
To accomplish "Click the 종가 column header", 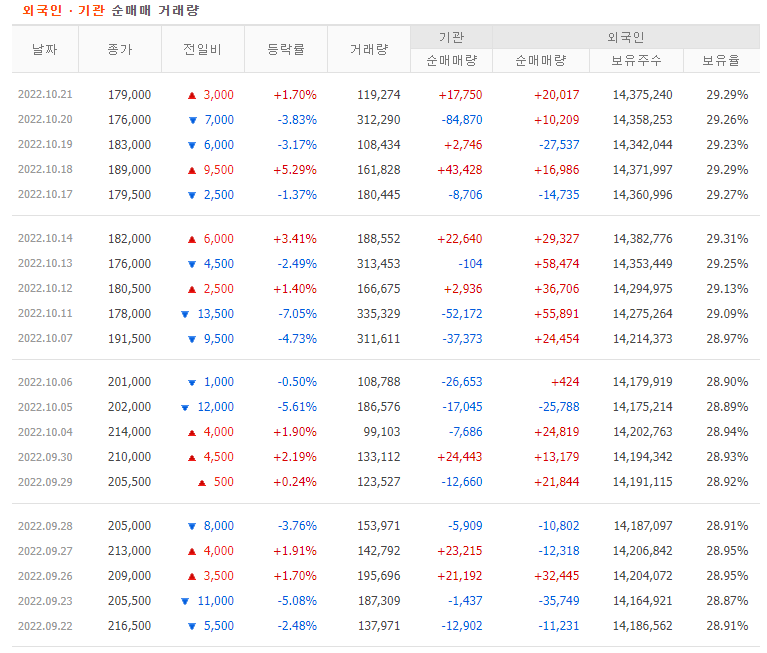I will 120,49.
